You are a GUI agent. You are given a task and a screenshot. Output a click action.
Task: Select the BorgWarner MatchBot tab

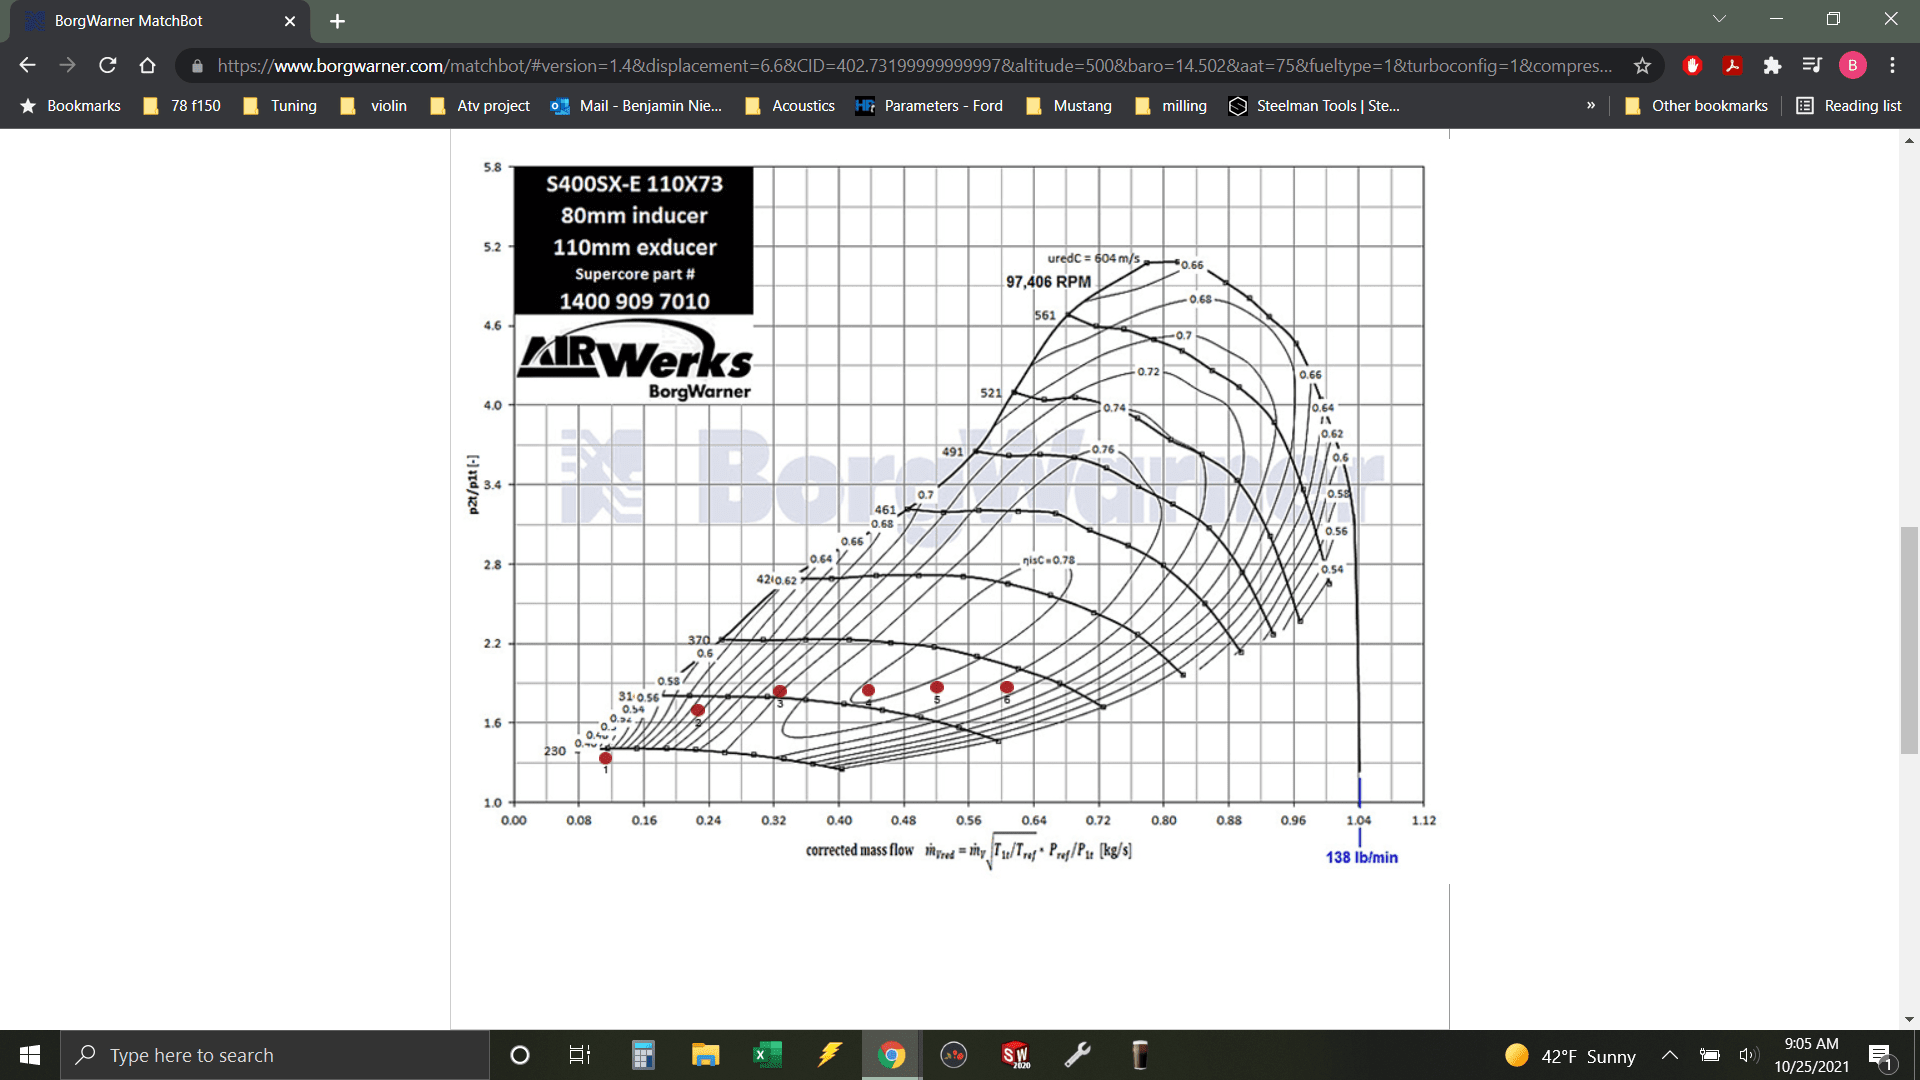pyautogui.click(x=160, y=21)
